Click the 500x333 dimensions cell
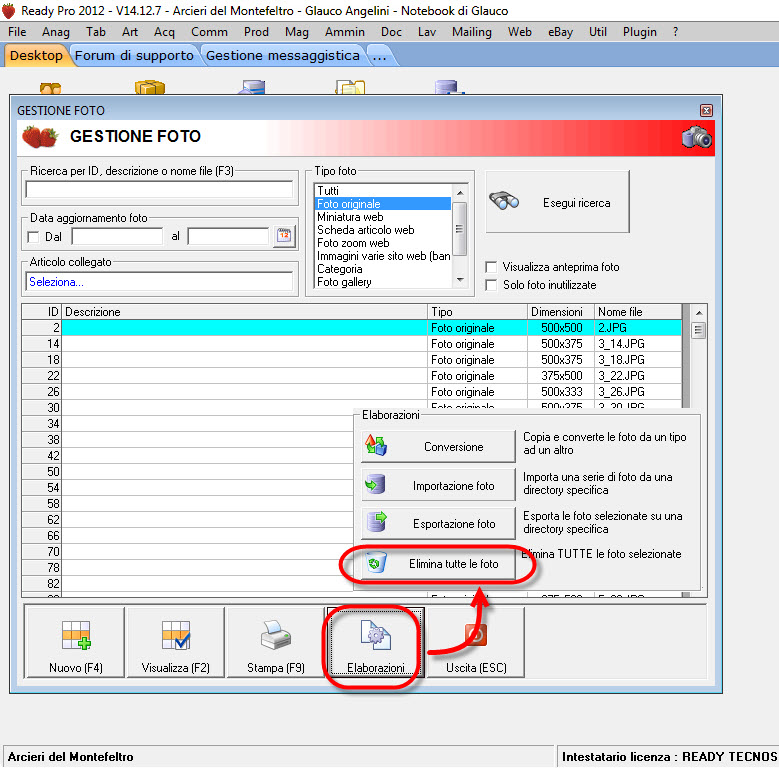The height and width of the screenshot is (768, 779). click(x=561, y=391)
